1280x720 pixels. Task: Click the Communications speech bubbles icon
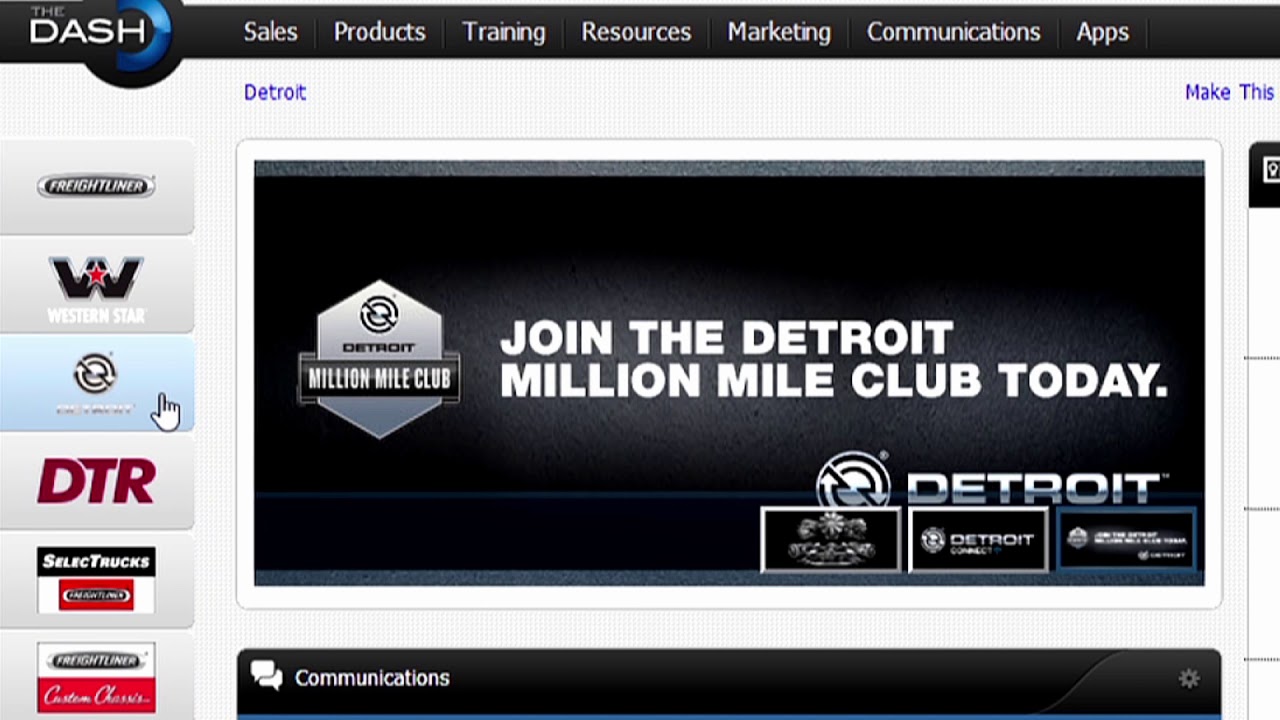(266, 677)
